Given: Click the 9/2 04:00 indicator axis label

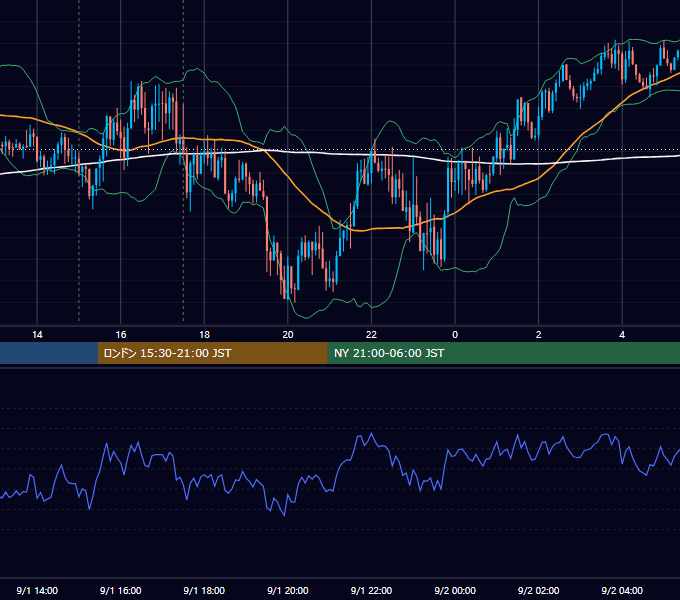Looking at the screenshot, I should click(x=622, y=590).
